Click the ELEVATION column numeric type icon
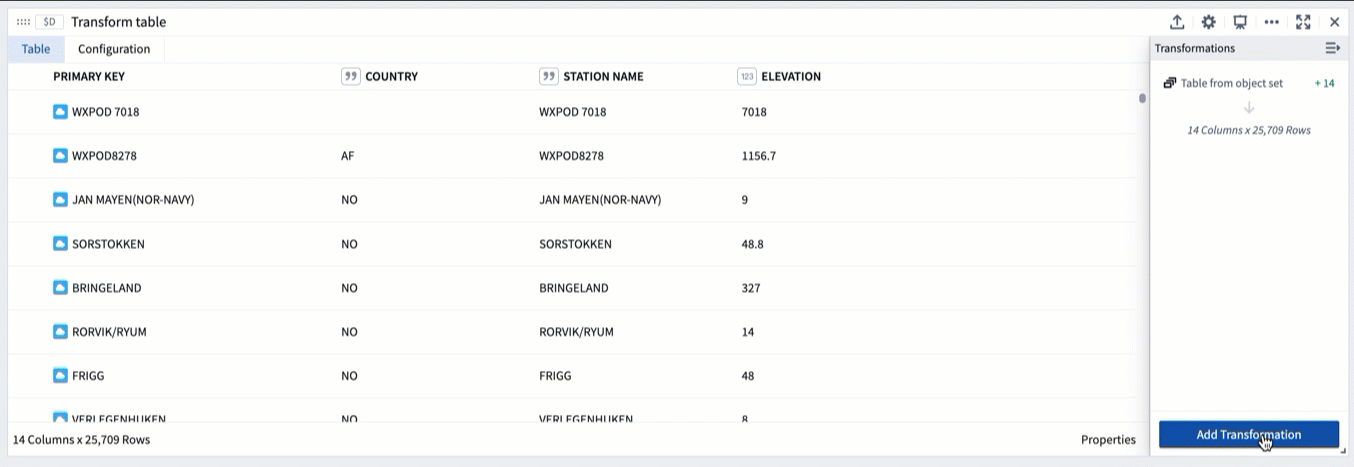The image size is (1354, 467). point(746,76)
